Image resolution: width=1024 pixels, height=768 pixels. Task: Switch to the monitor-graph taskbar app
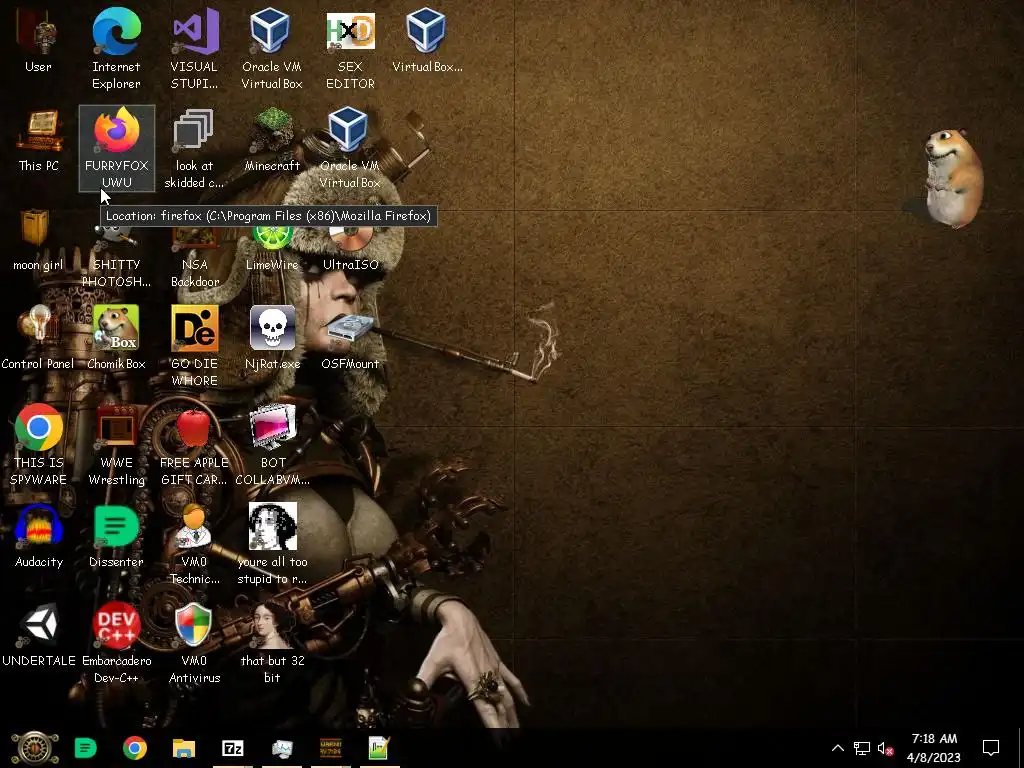point(282,748)
